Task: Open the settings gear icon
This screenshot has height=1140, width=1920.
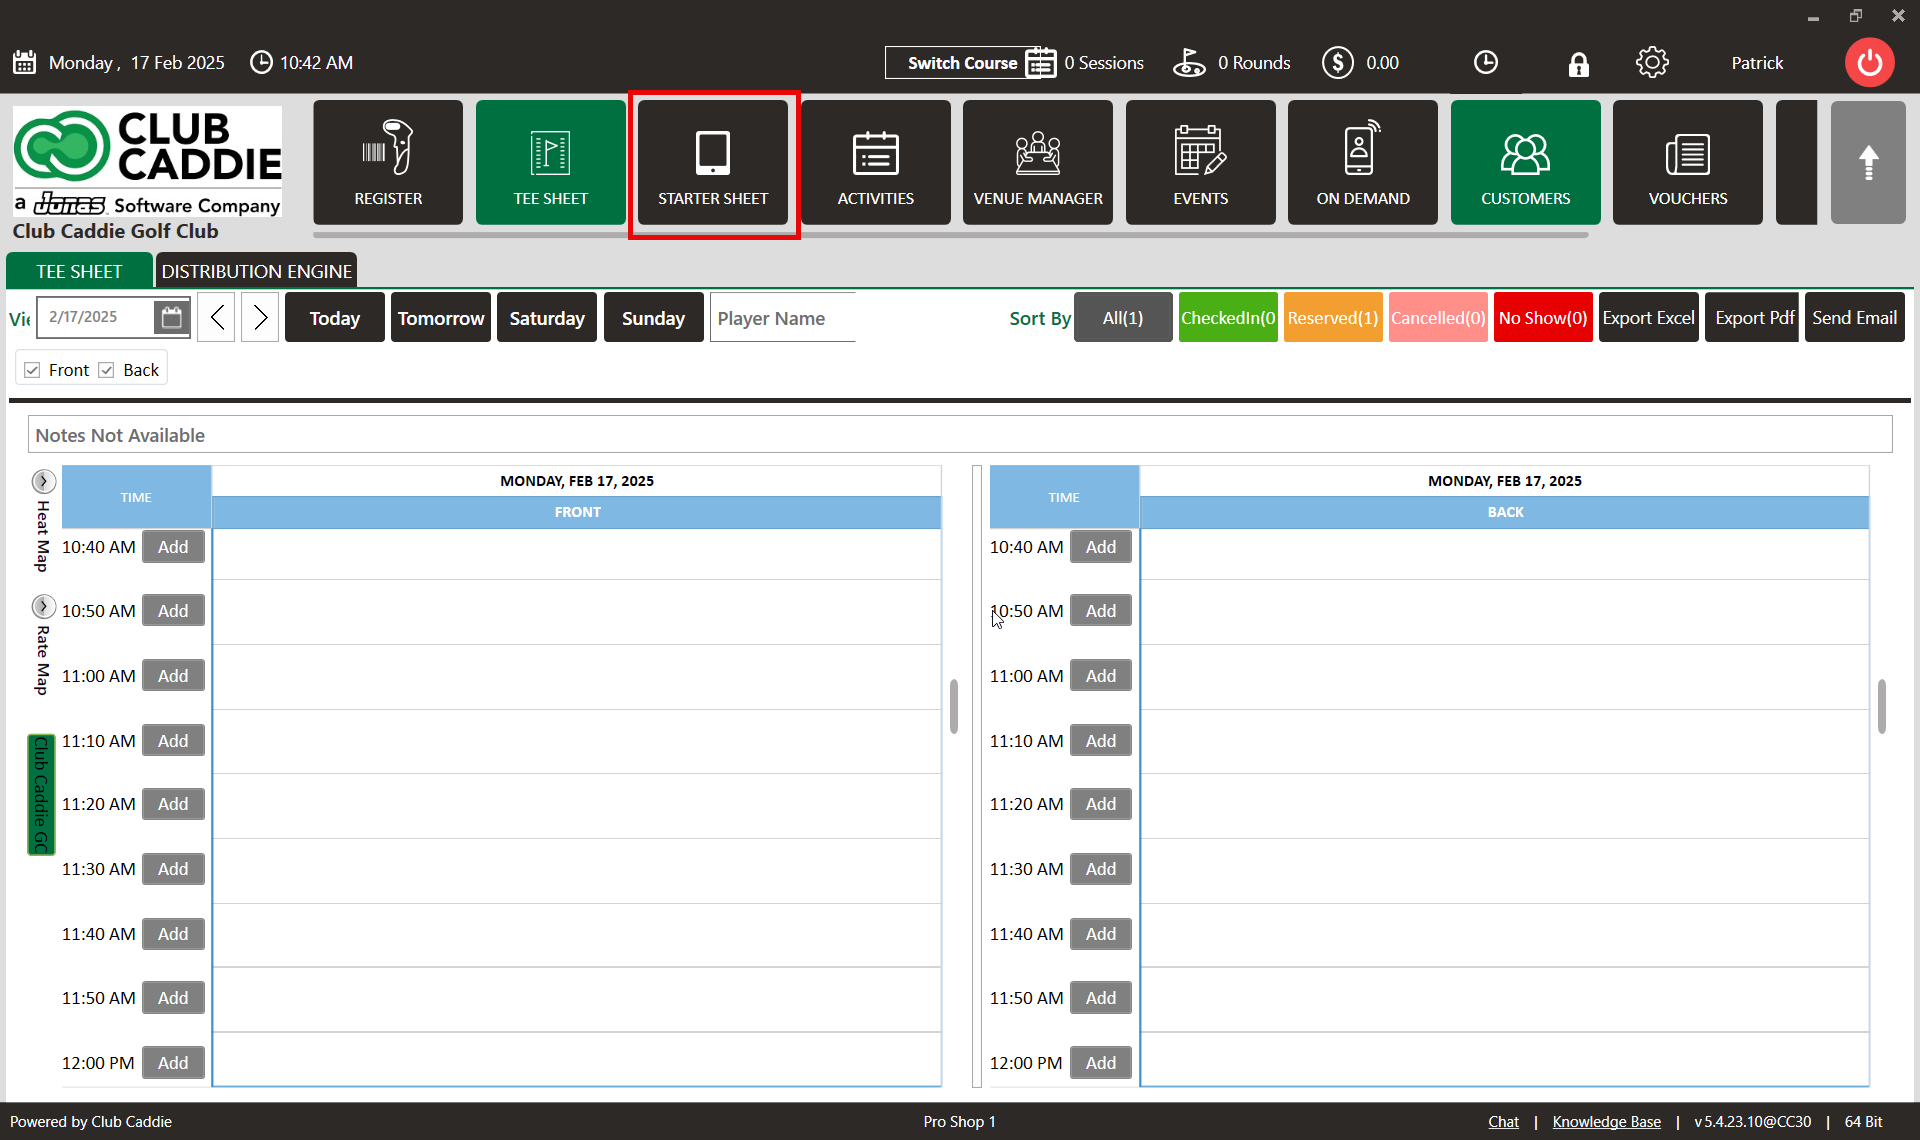Action: [x=1652, y=63]
